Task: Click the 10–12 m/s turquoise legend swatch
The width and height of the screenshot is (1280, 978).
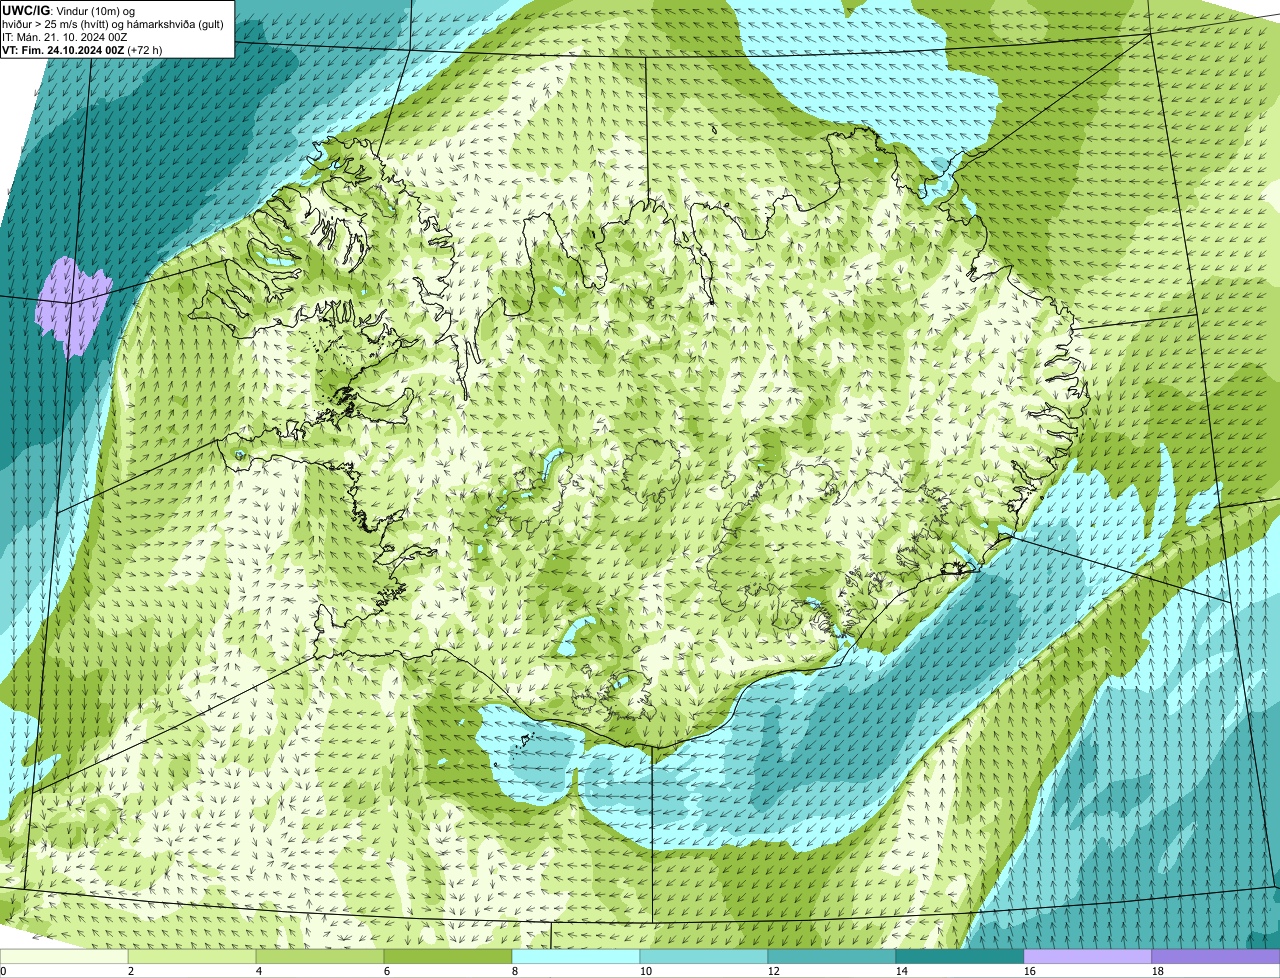Action: (x=704, y=956)
